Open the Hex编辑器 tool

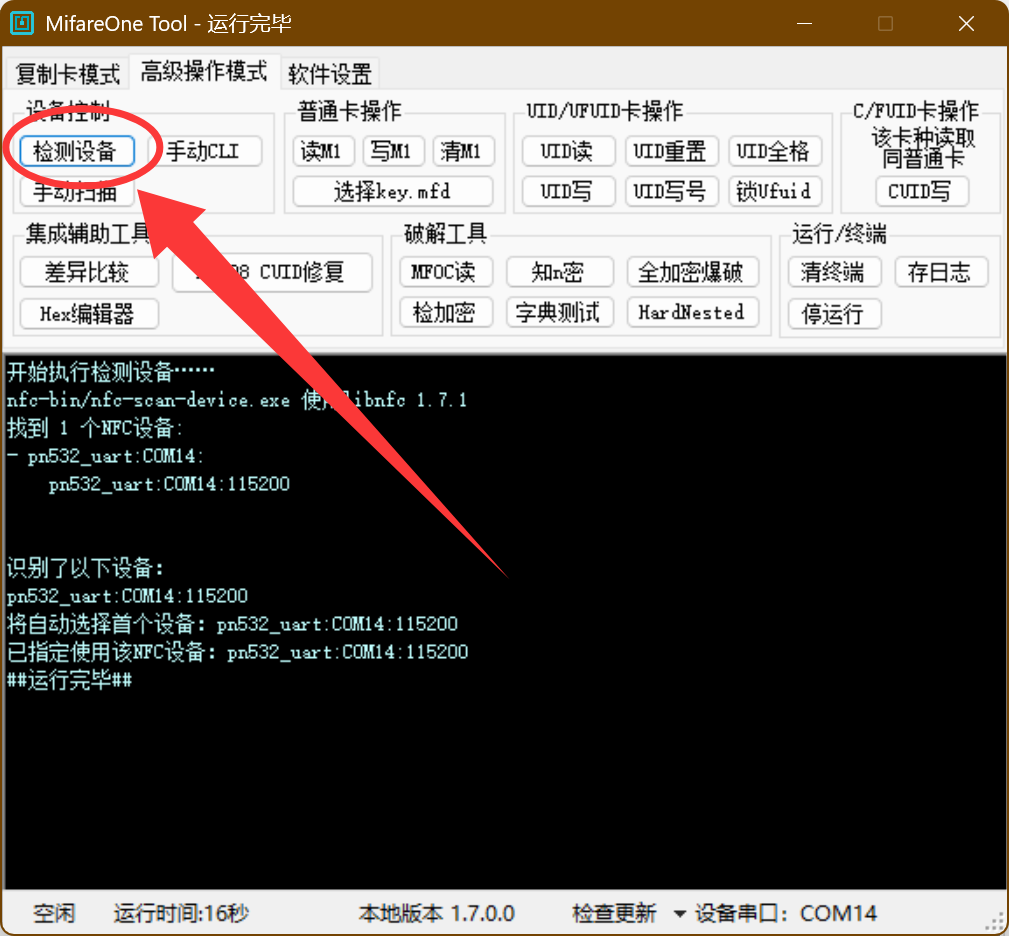[89, 313]
